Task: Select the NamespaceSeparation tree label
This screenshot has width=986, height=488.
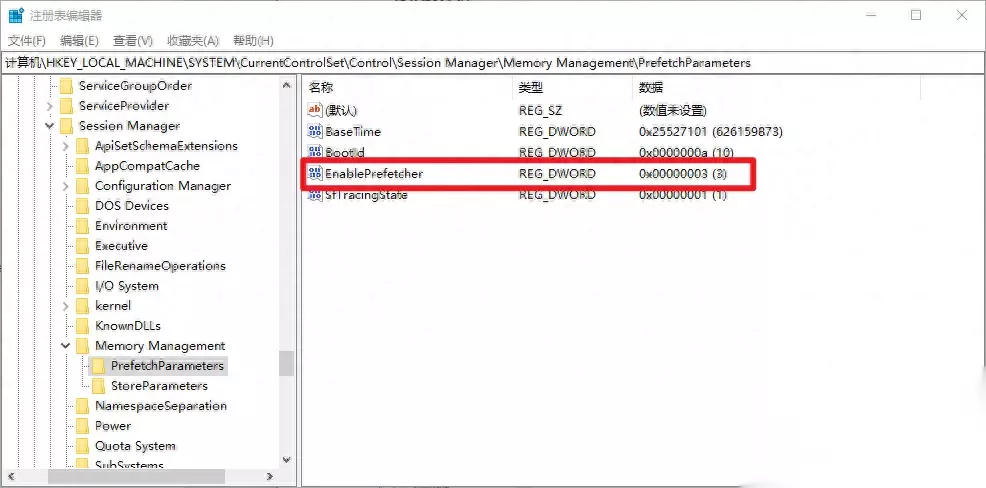Action: pos(161,406)
